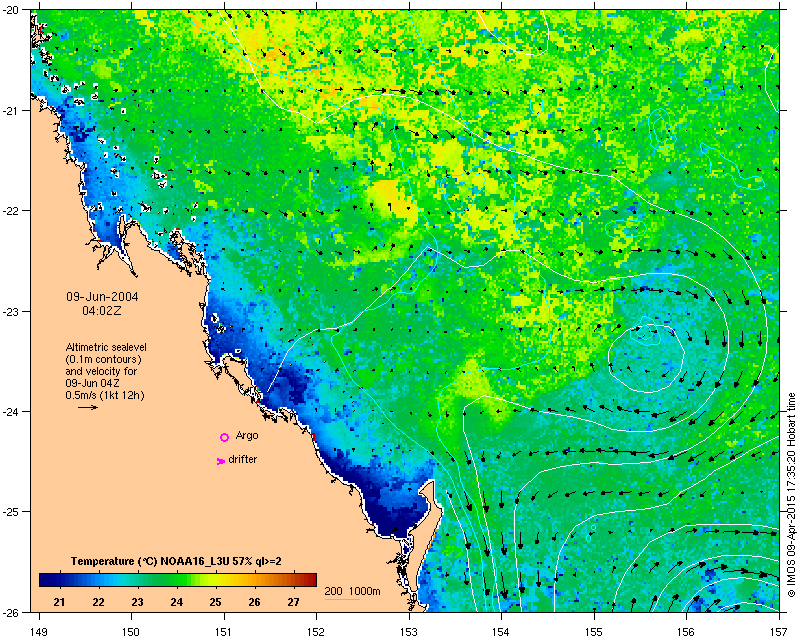
Task: Click the colorbar value 21
Action: pos(59,602)
